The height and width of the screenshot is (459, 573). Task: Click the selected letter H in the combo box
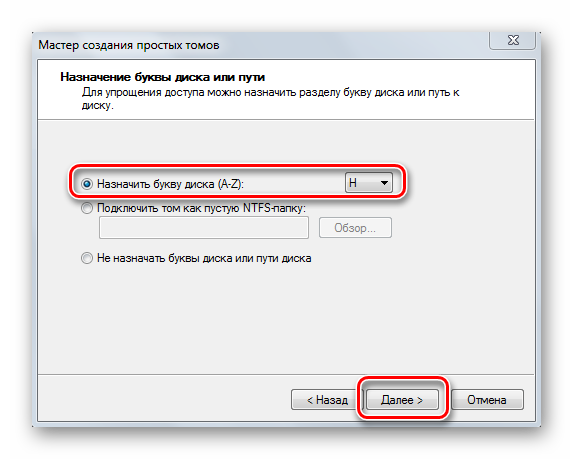[x=353, y=183]
